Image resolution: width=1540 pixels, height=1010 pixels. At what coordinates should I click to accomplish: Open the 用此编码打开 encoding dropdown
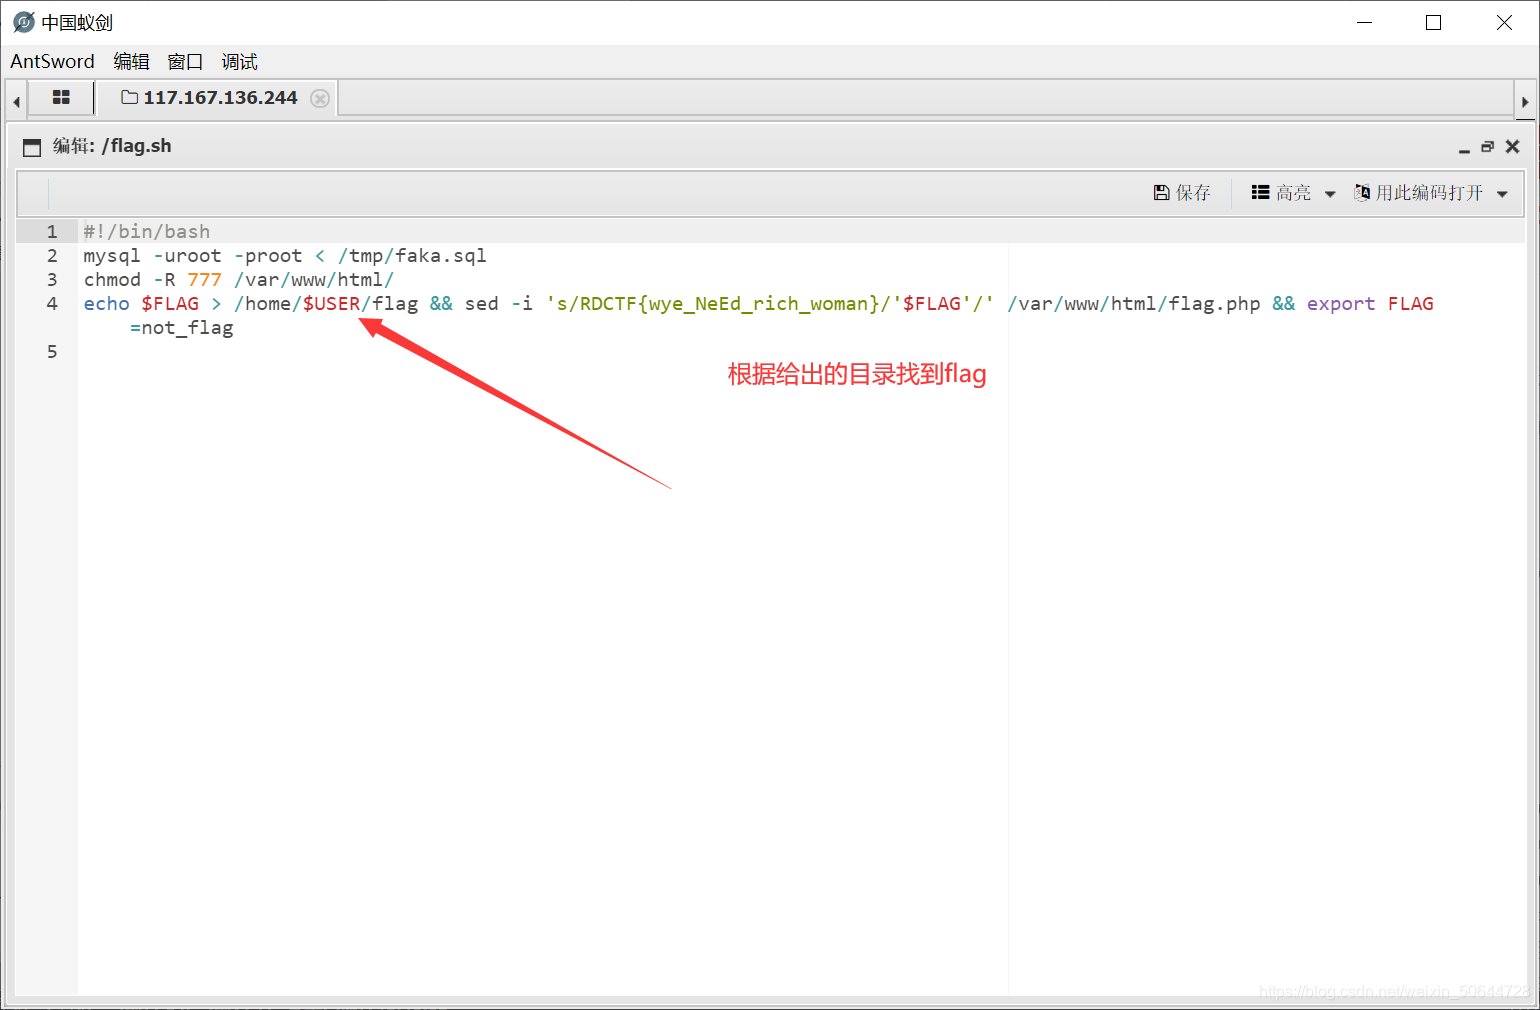click(1430, 193)
